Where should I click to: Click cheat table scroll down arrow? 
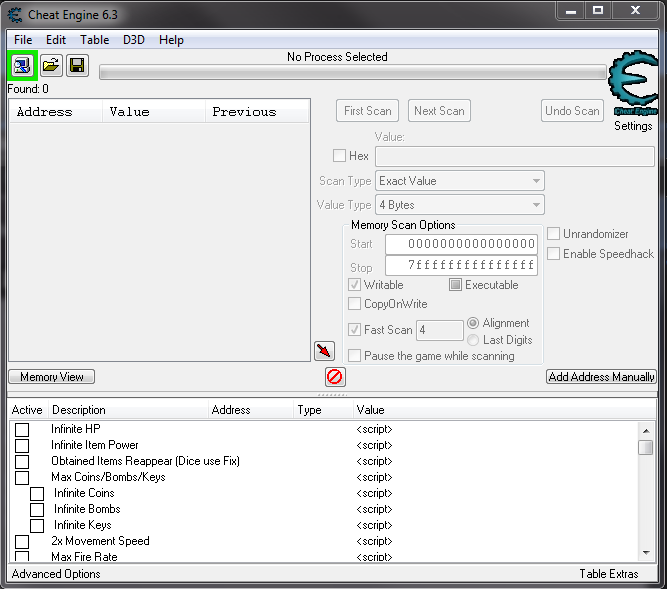tap(646, 553)
